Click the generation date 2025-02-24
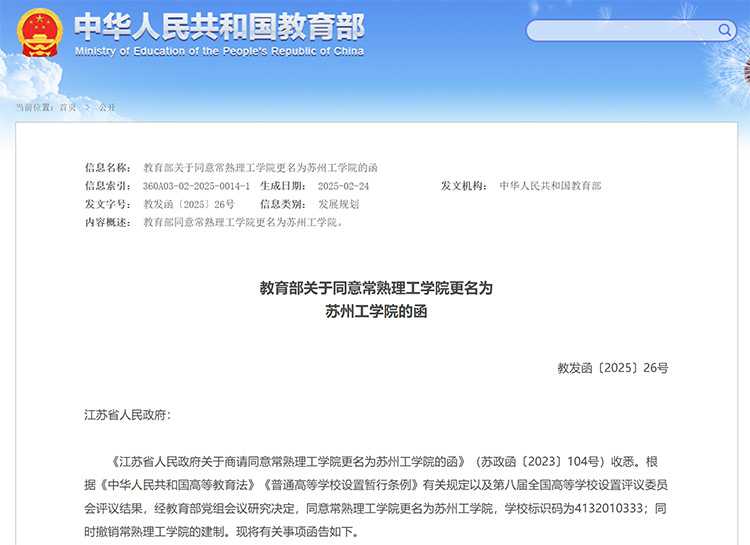The height and width of the screenshot is (545, 750). pyautogui.click(x=343, y=186)
